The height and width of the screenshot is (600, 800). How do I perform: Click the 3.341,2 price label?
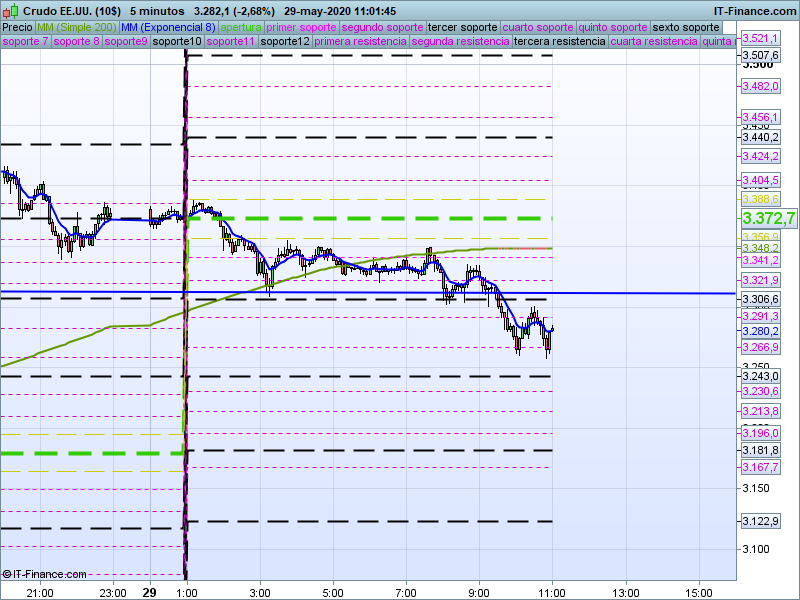coord(760,260)
